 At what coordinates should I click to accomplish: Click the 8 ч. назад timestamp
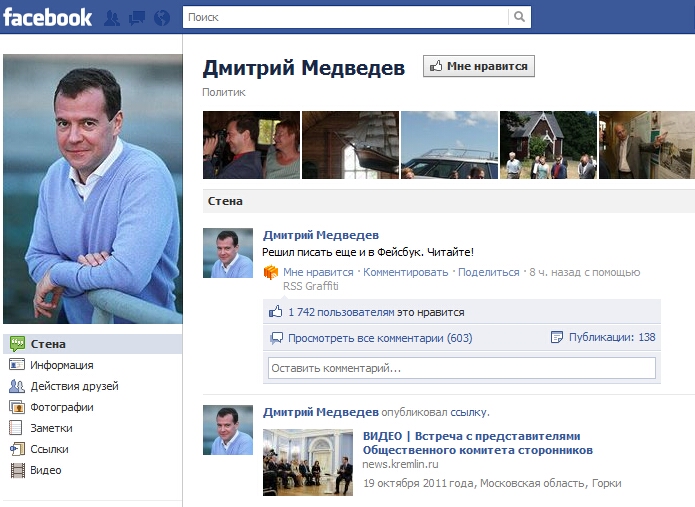pos(555,272)
